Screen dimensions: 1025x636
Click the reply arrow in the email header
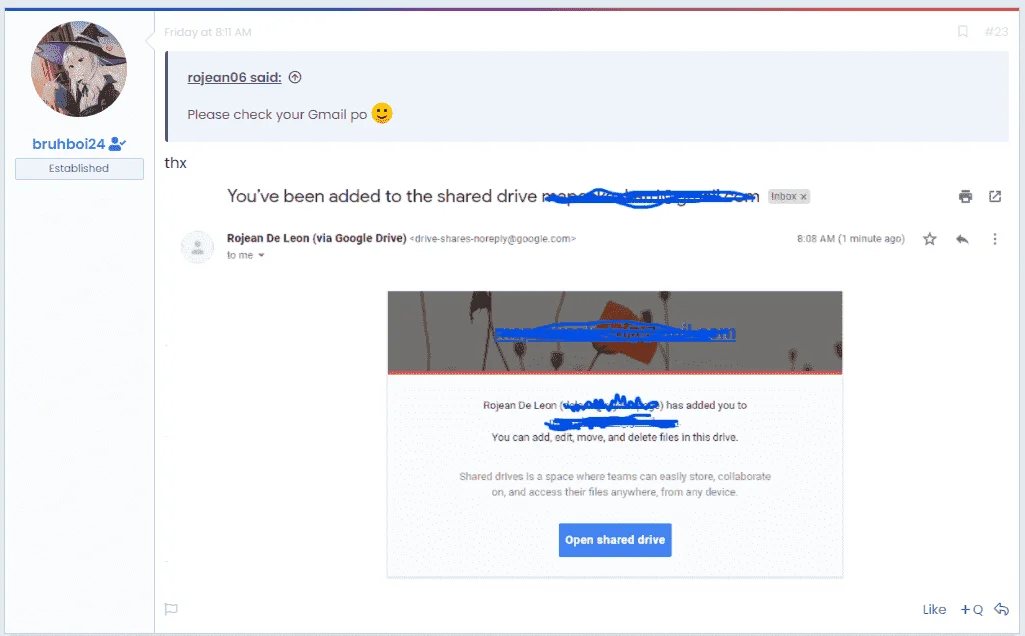(x=962, y=239)
